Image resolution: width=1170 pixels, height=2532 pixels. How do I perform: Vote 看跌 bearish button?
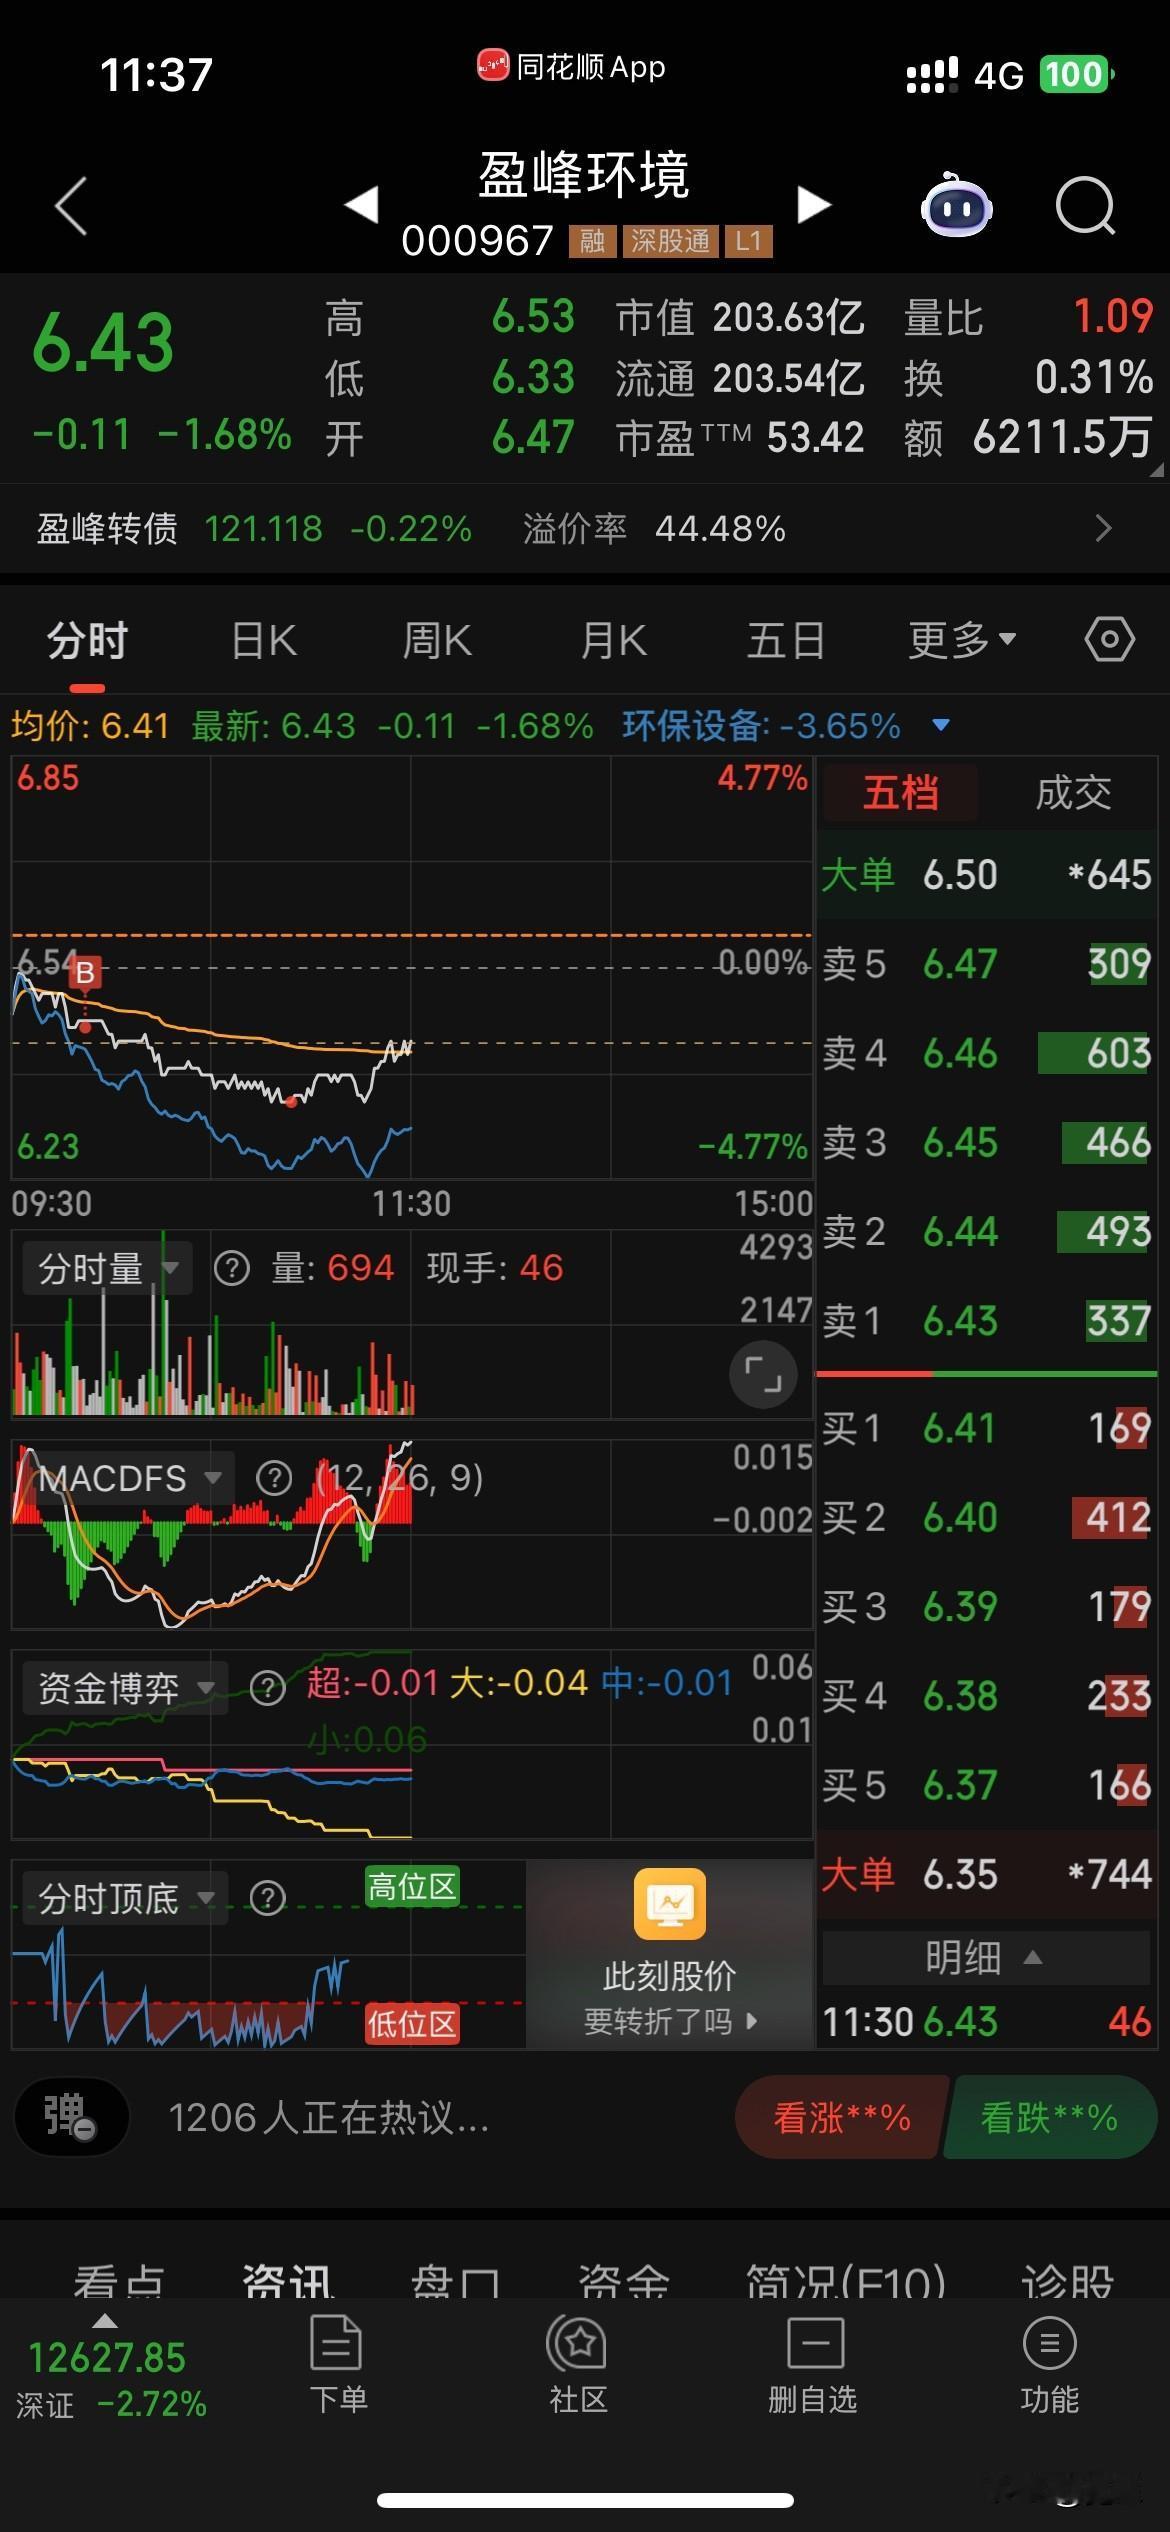tap(1049, 2117)
